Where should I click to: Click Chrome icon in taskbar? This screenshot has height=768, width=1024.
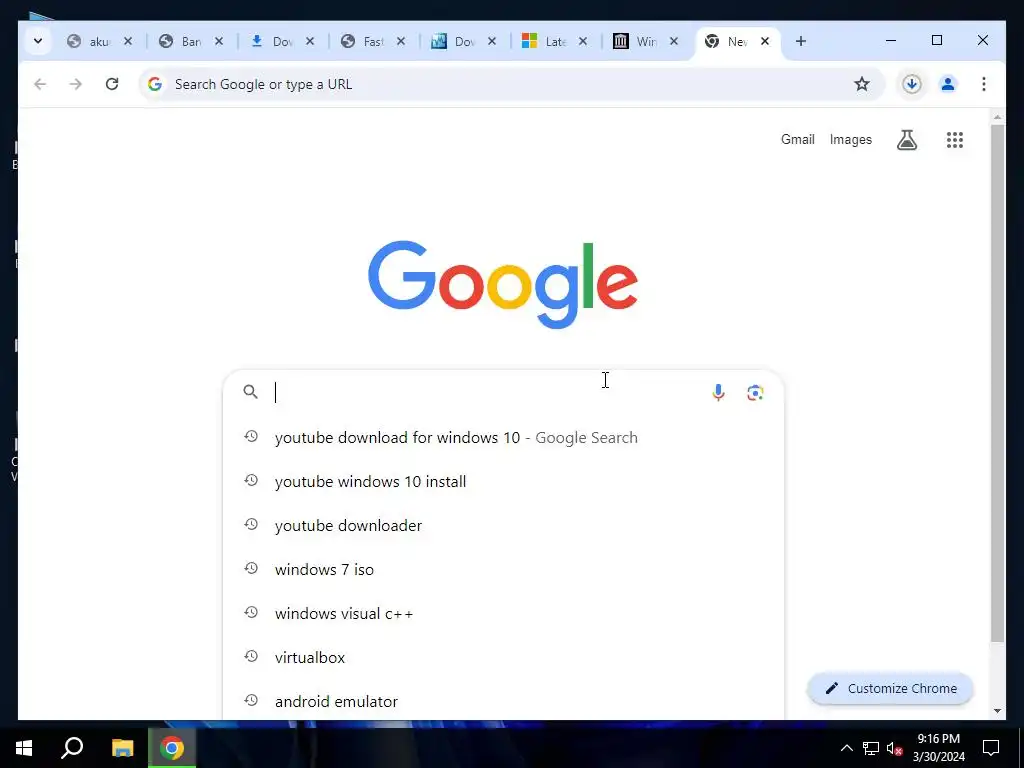(172, 748)
